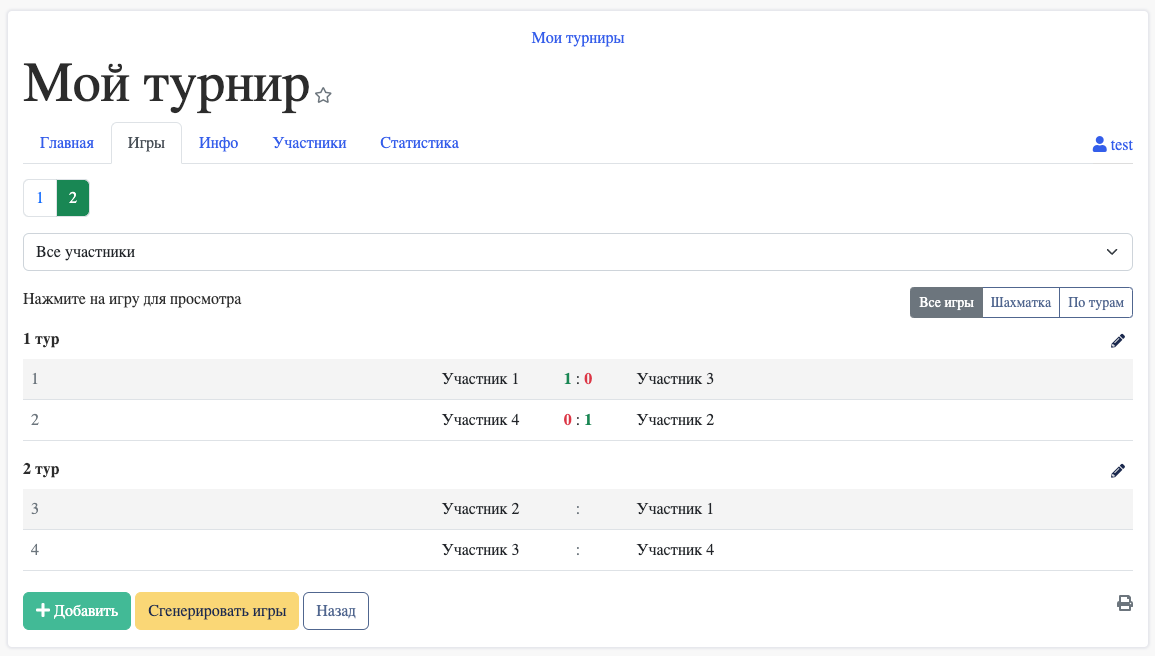Switch view to Шахматка
The image size is (1155, 656).
(1020, 303)
